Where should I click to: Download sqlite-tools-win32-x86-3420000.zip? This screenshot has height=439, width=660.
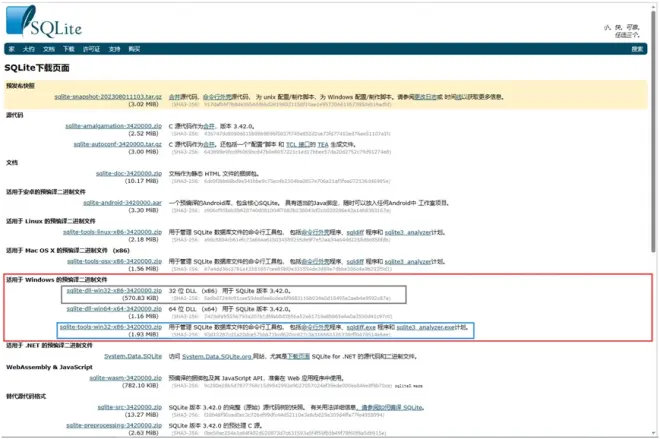pyautogui.click(x=111, y=327)
